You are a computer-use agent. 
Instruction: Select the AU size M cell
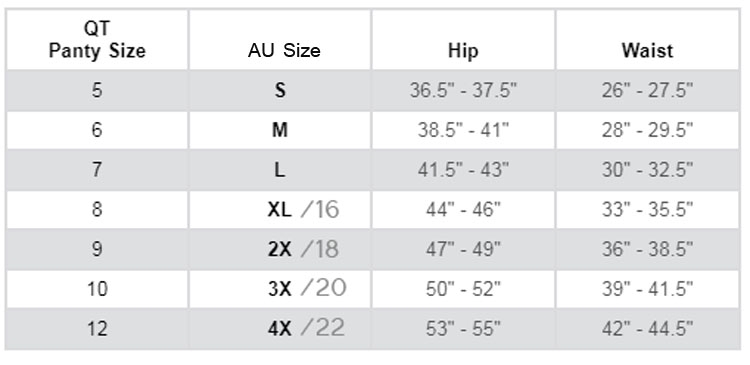coord(280,130)
